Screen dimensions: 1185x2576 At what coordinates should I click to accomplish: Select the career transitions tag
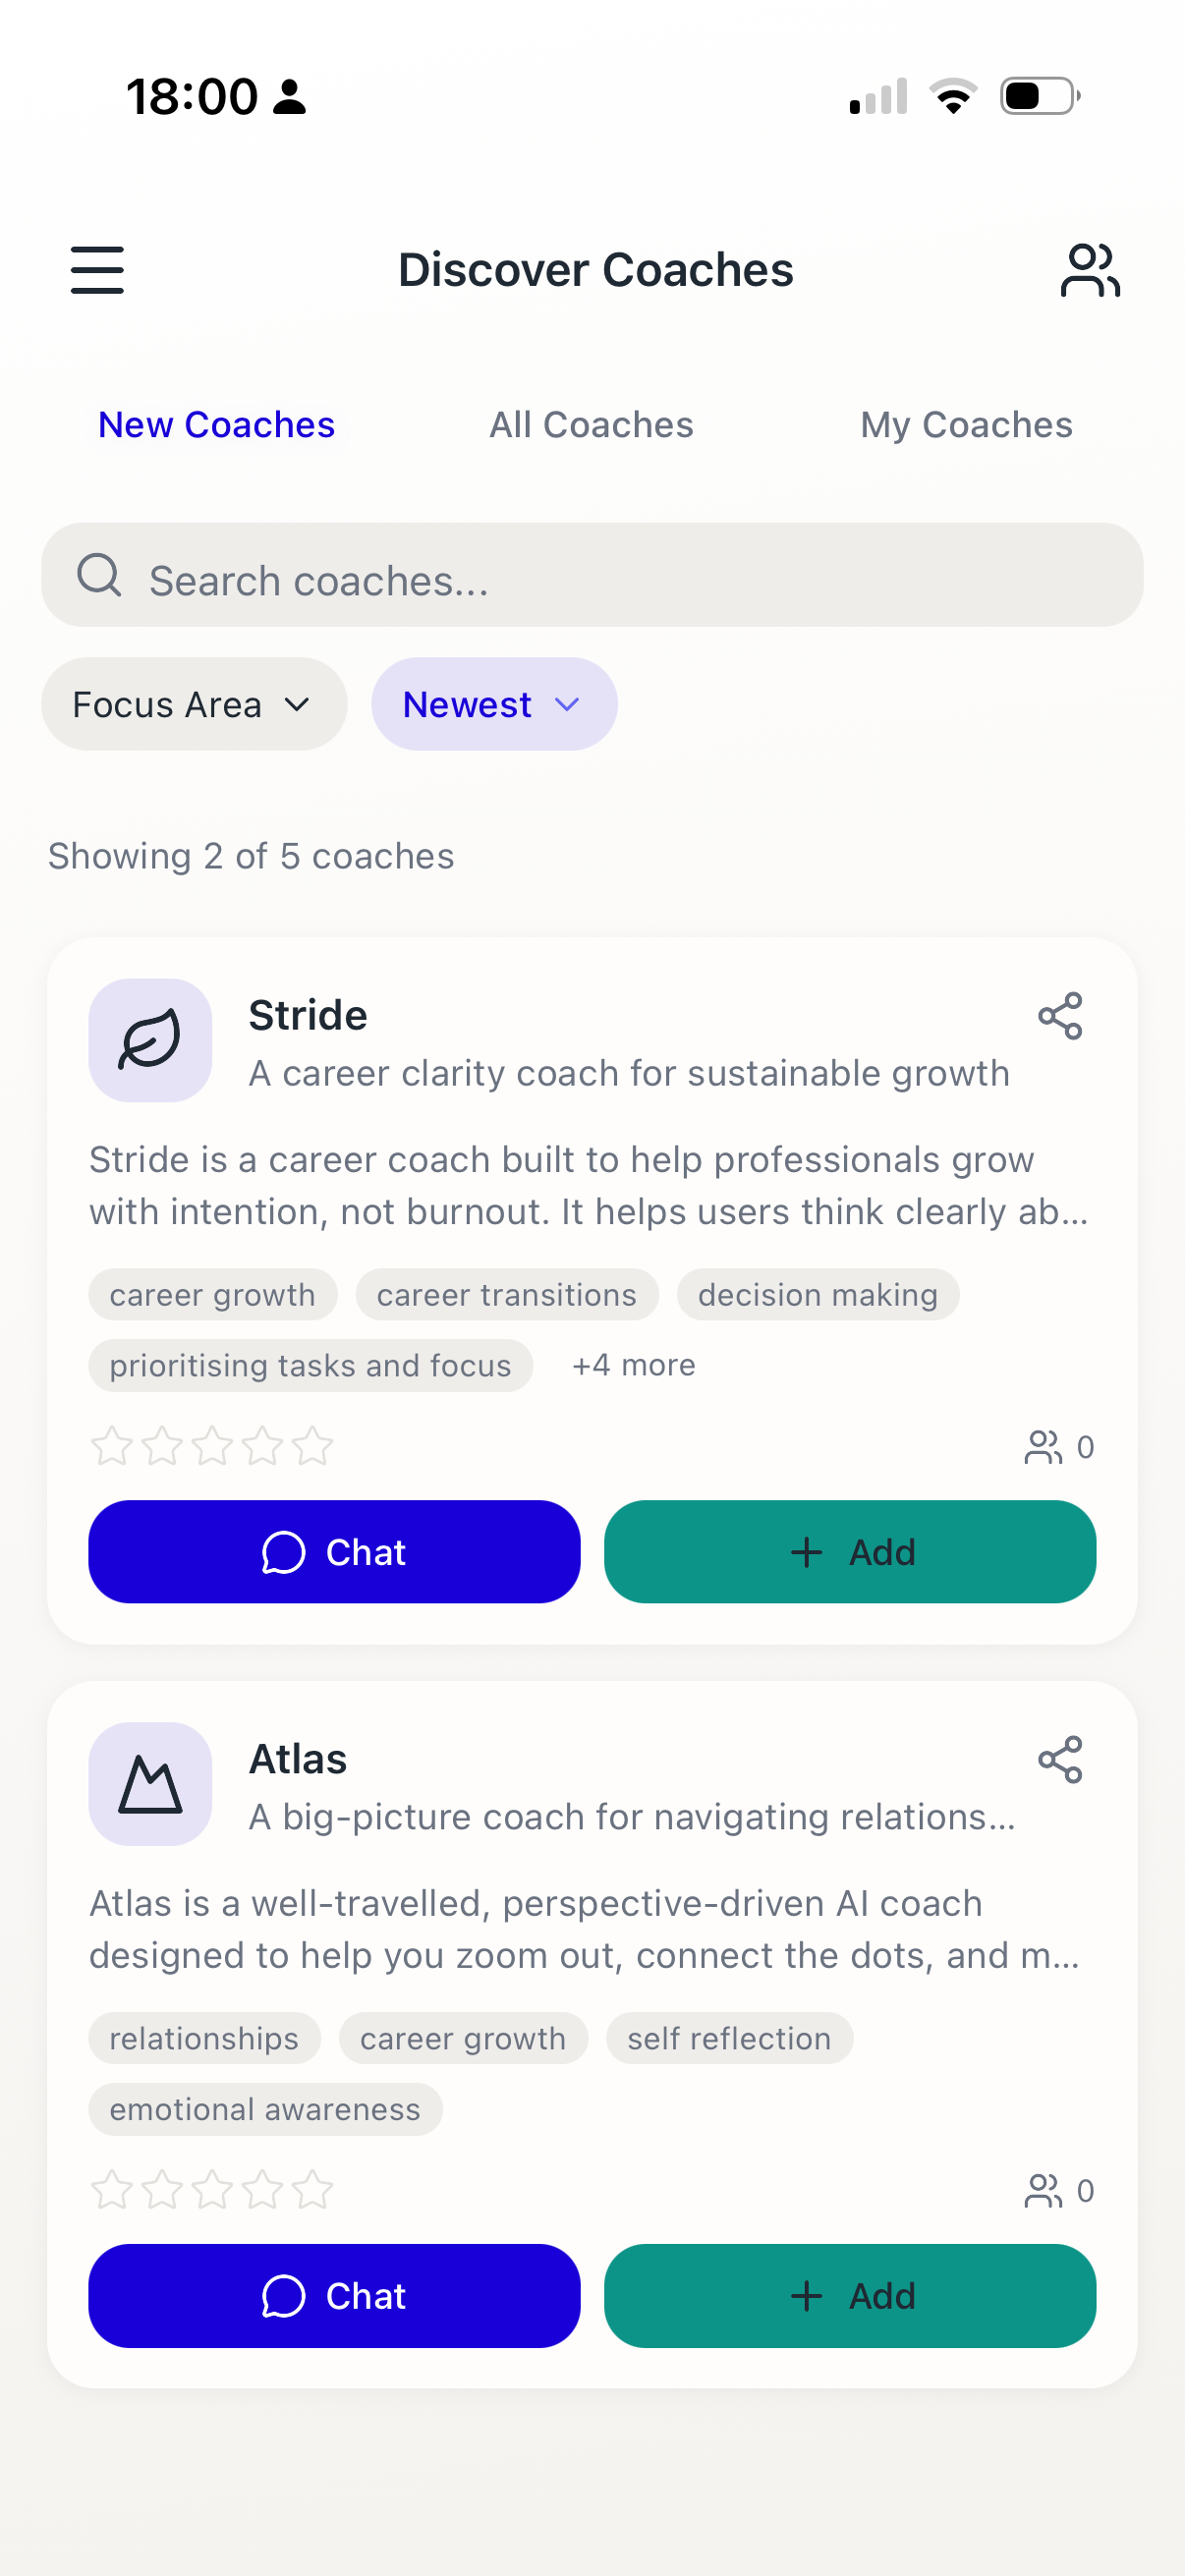pyautogui.click(x=507, y=1295)
